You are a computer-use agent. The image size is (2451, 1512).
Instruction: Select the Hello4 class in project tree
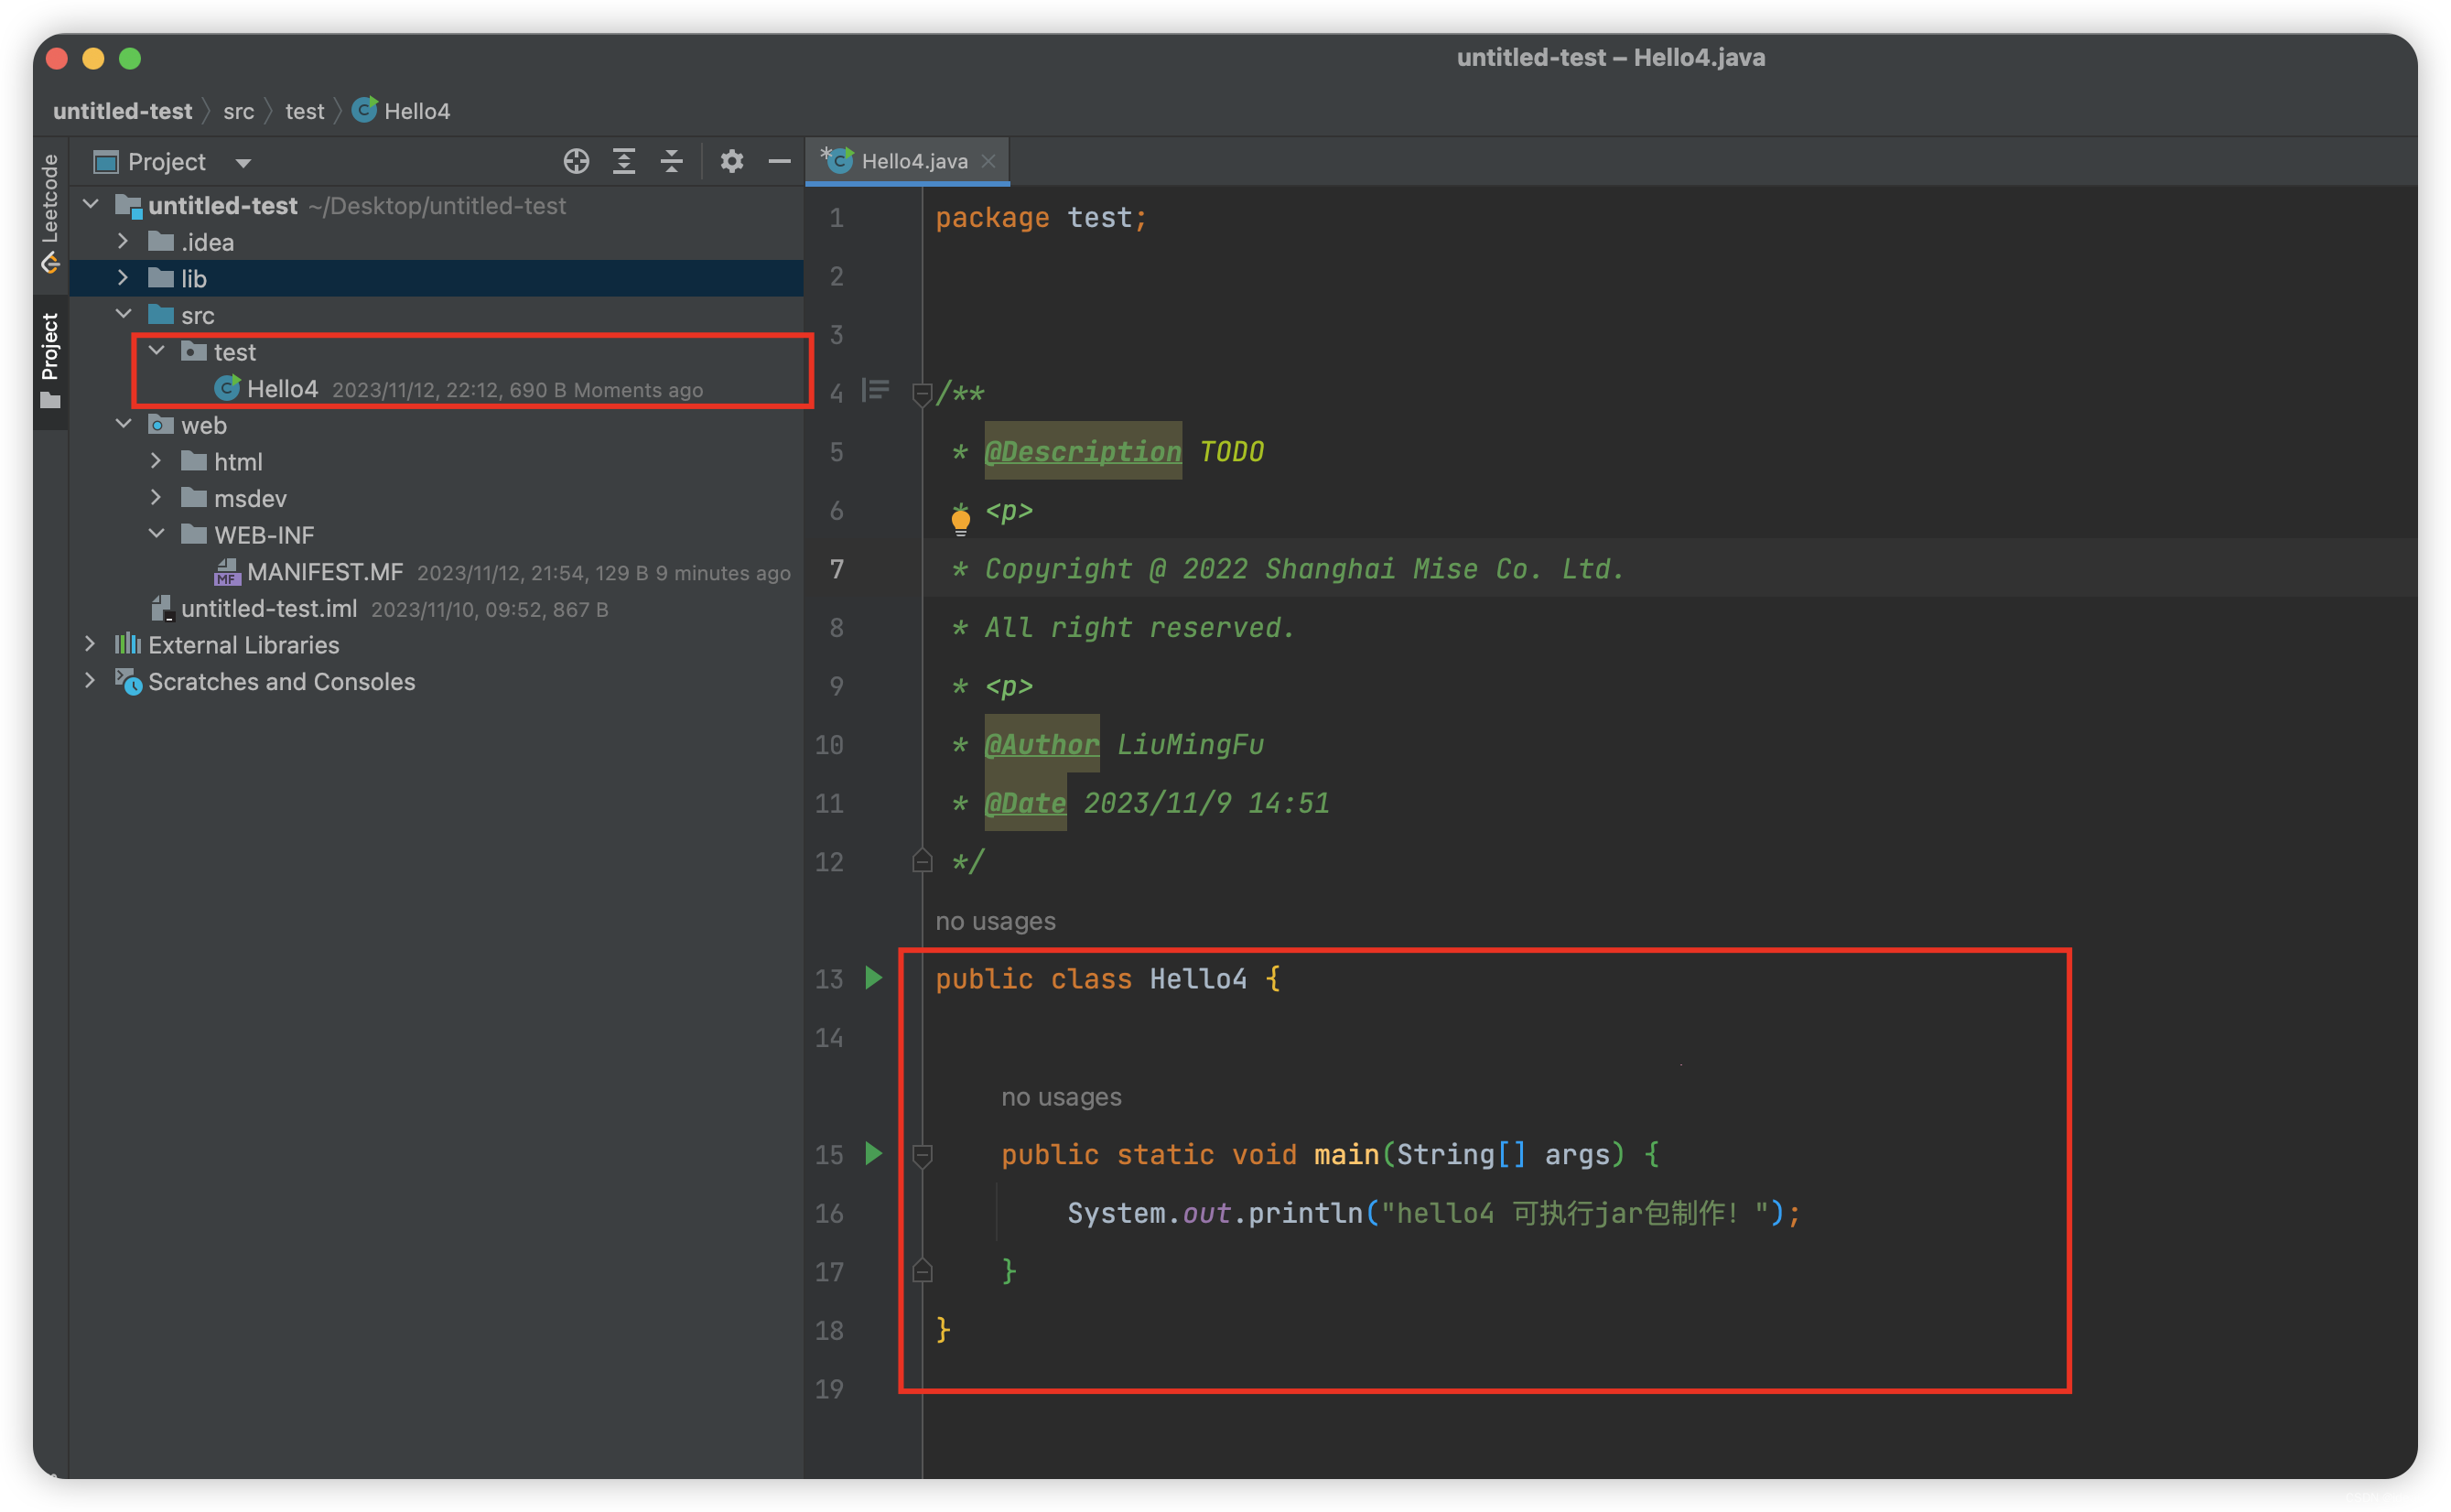pos(436,388)
